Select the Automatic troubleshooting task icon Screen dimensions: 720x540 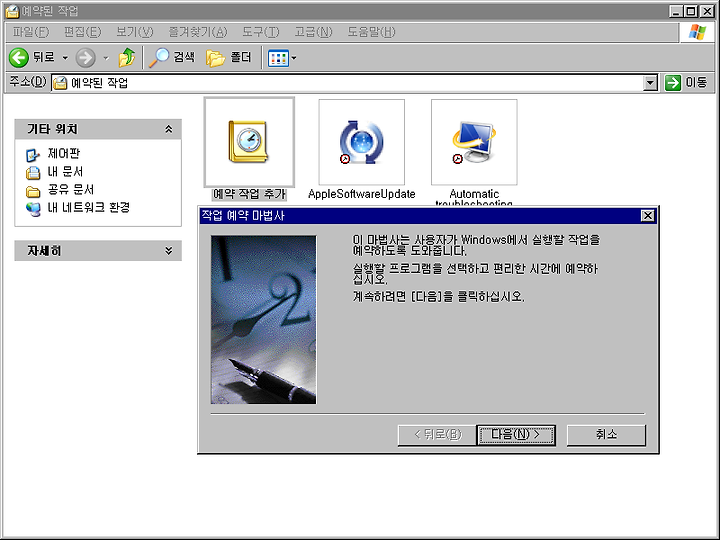(474, 141)
